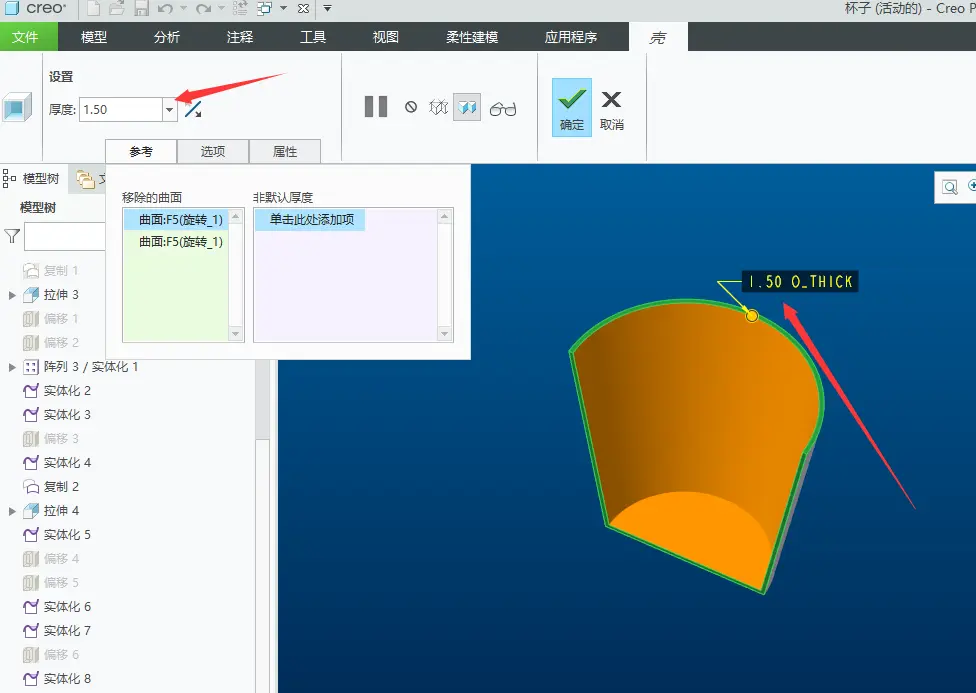
Task: Confirm shell with green check 确定
Action: (571, 107)
